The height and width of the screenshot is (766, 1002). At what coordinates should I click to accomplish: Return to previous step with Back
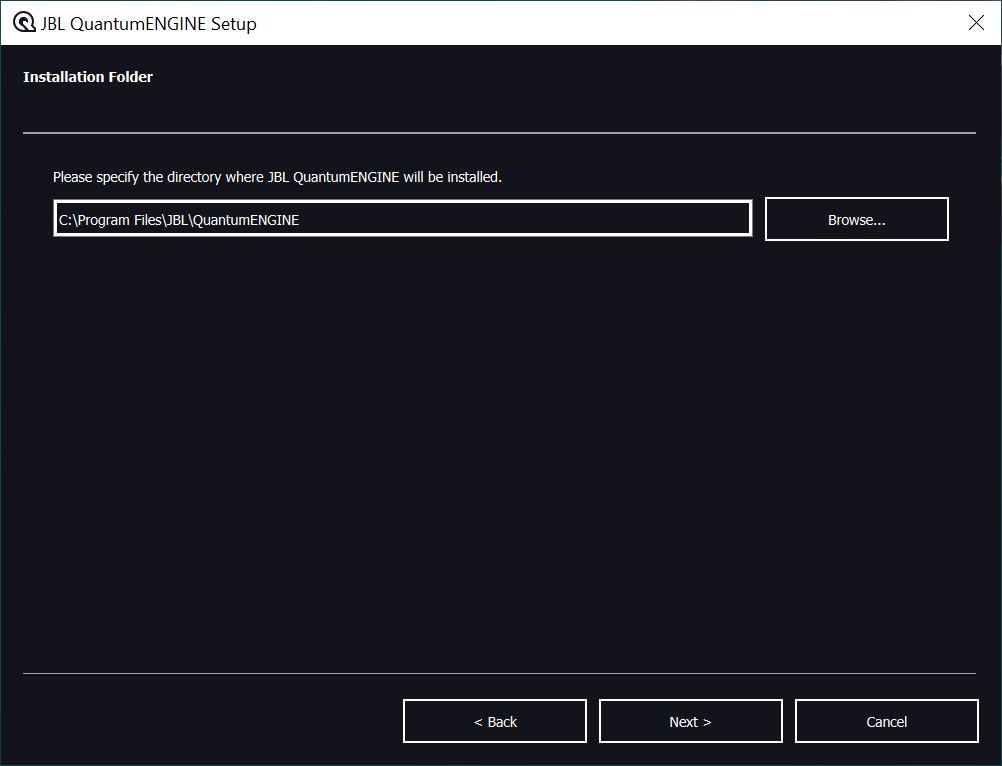495,721
